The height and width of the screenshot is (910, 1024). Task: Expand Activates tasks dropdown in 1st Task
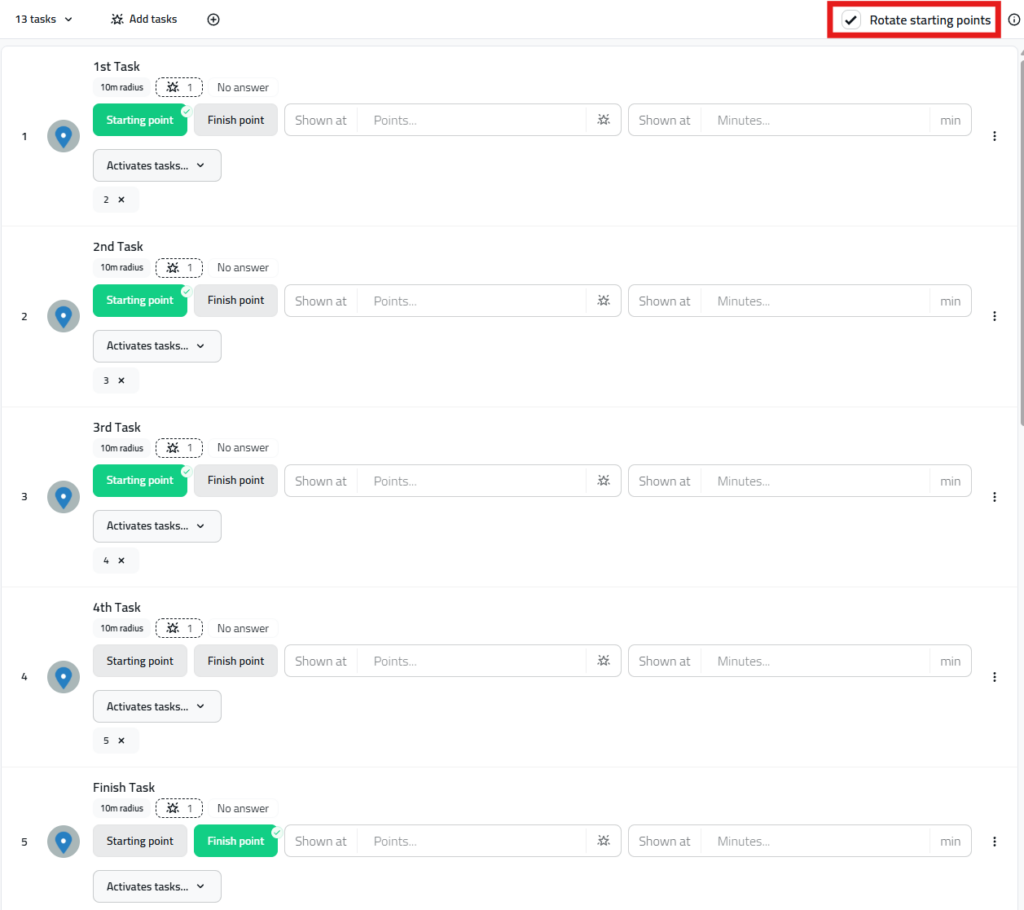pos(157,166)
